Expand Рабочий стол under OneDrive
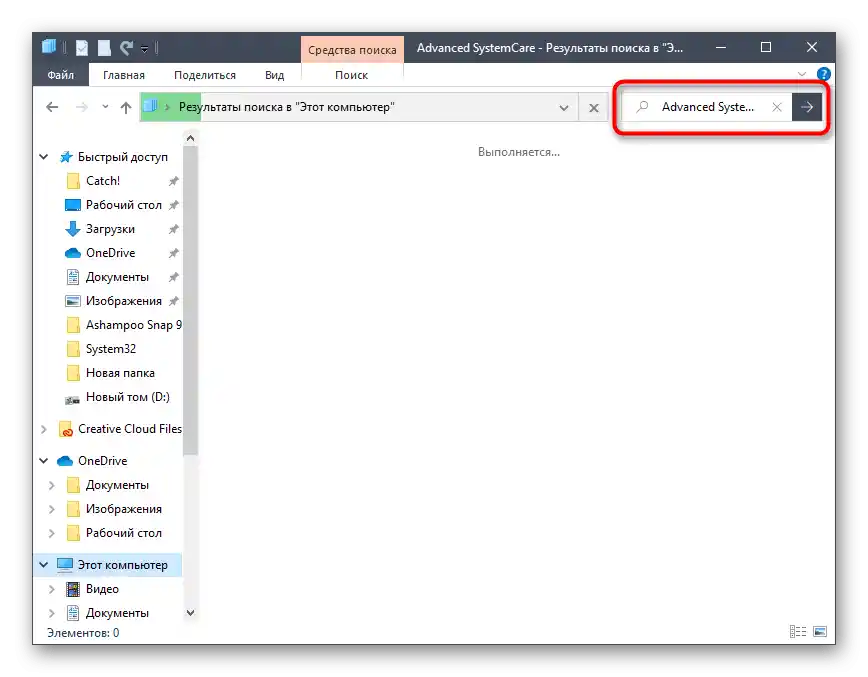 pos(51,534)
